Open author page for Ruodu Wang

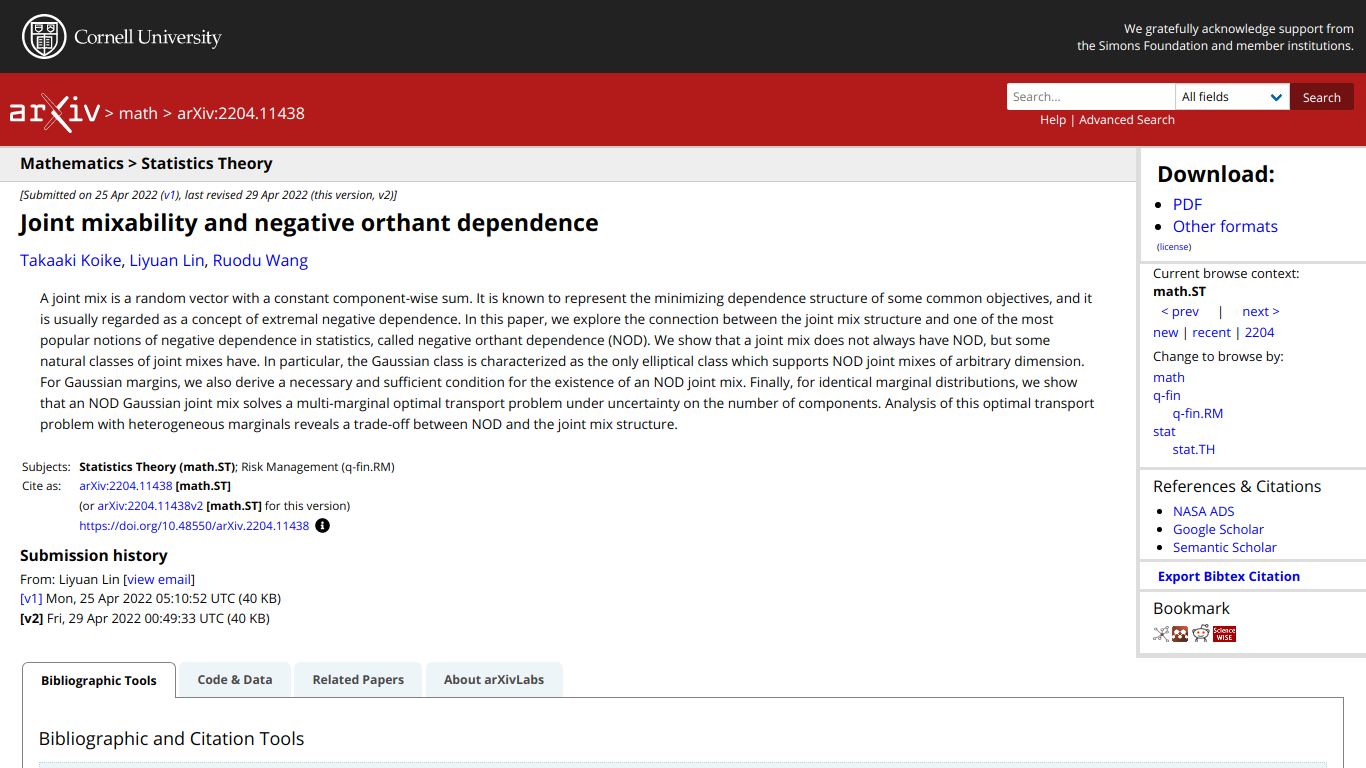[260, 260]
